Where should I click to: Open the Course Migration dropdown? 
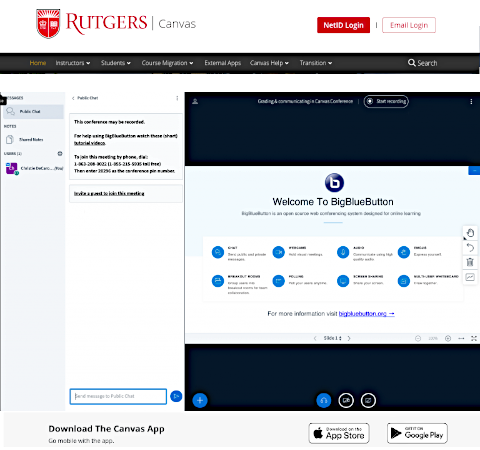pyautogui.click(x=167, y=63)
